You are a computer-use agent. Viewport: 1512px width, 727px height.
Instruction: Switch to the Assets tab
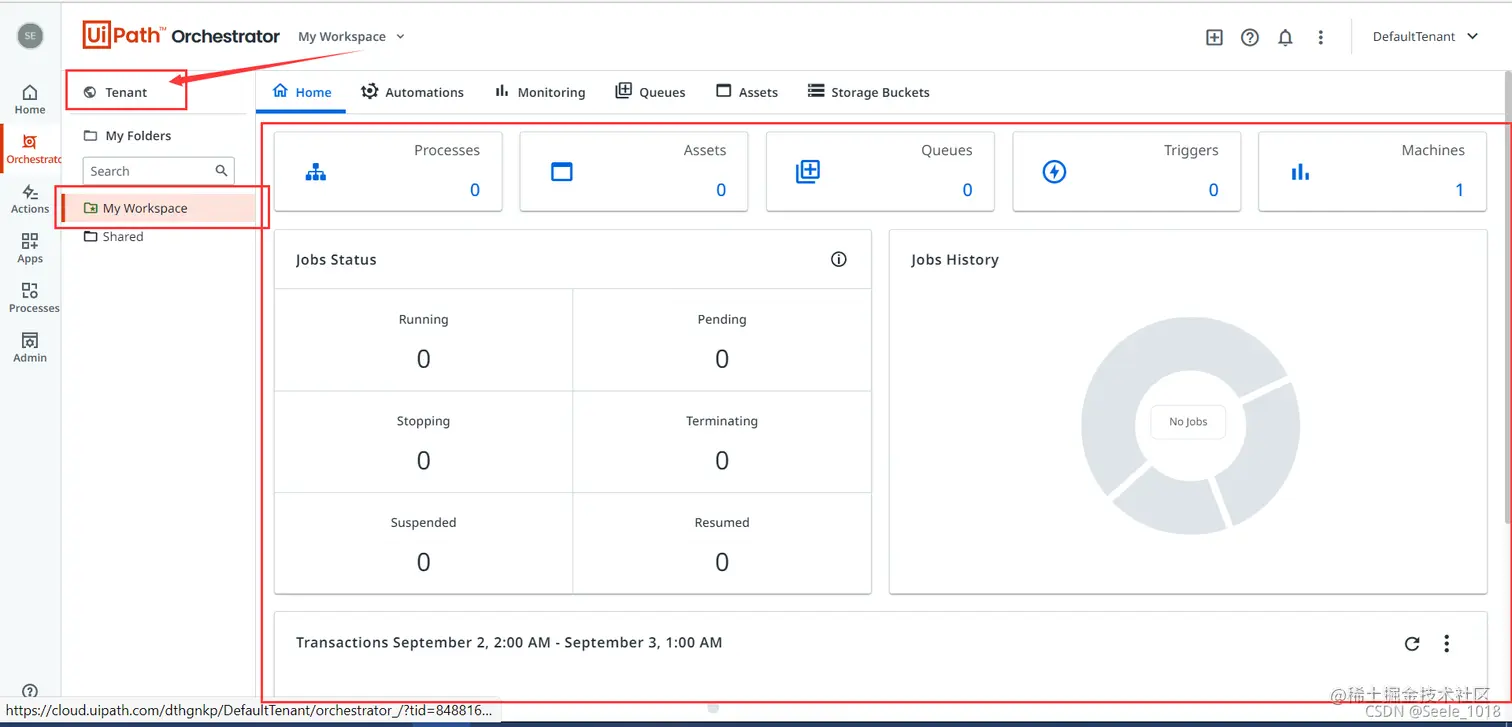coord(747,92)
